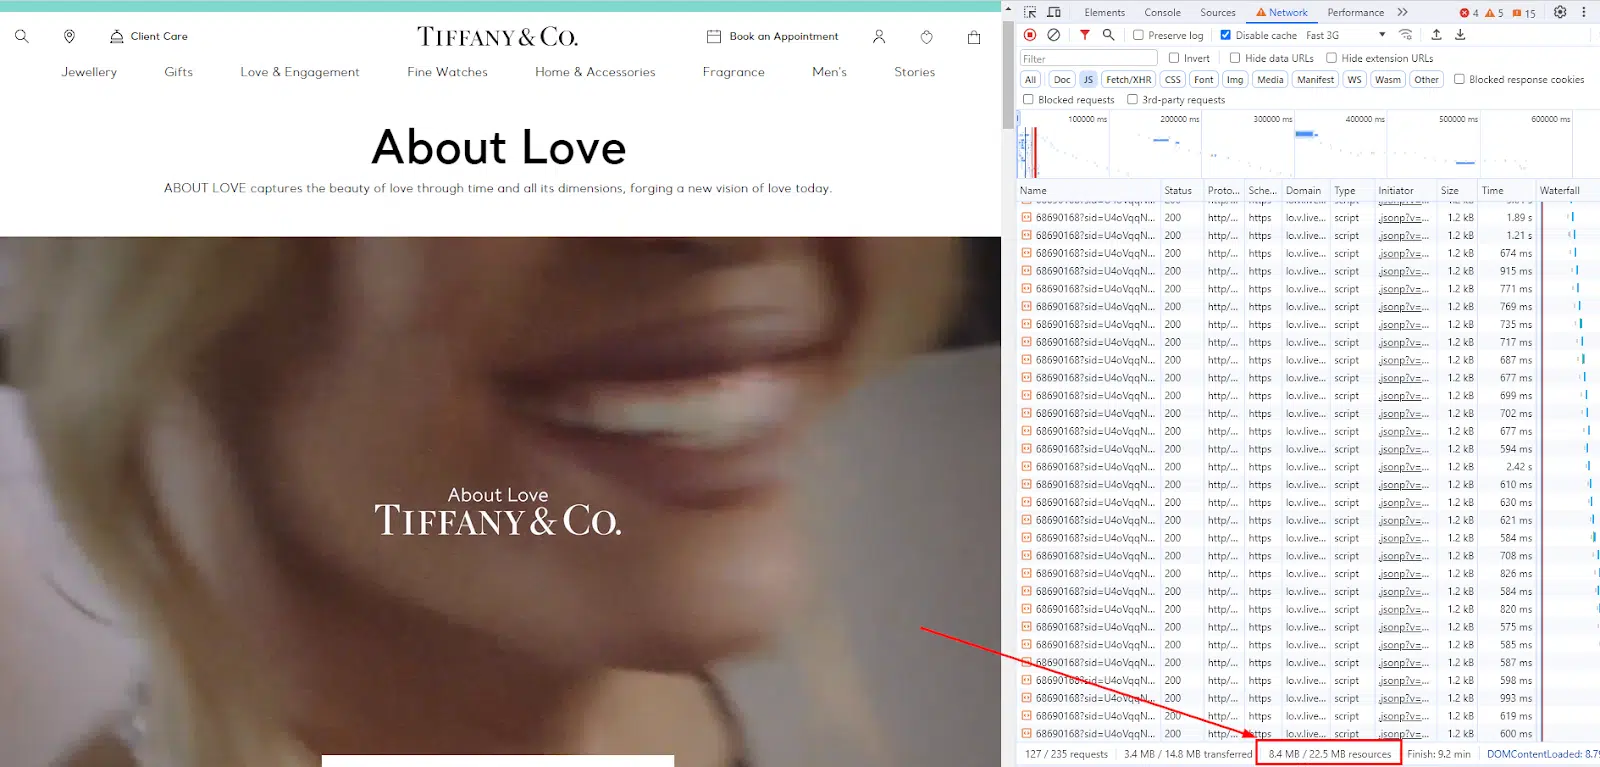Switch to the Sources tab
This screenshot has height=767, width=1600.
[1218, 12]
